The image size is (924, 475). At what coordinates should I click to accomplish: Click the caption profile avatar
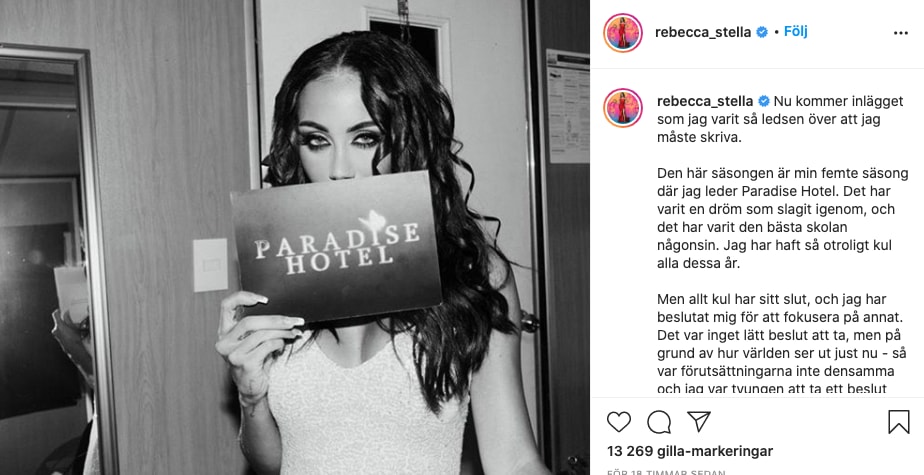[x=623, y=108]
